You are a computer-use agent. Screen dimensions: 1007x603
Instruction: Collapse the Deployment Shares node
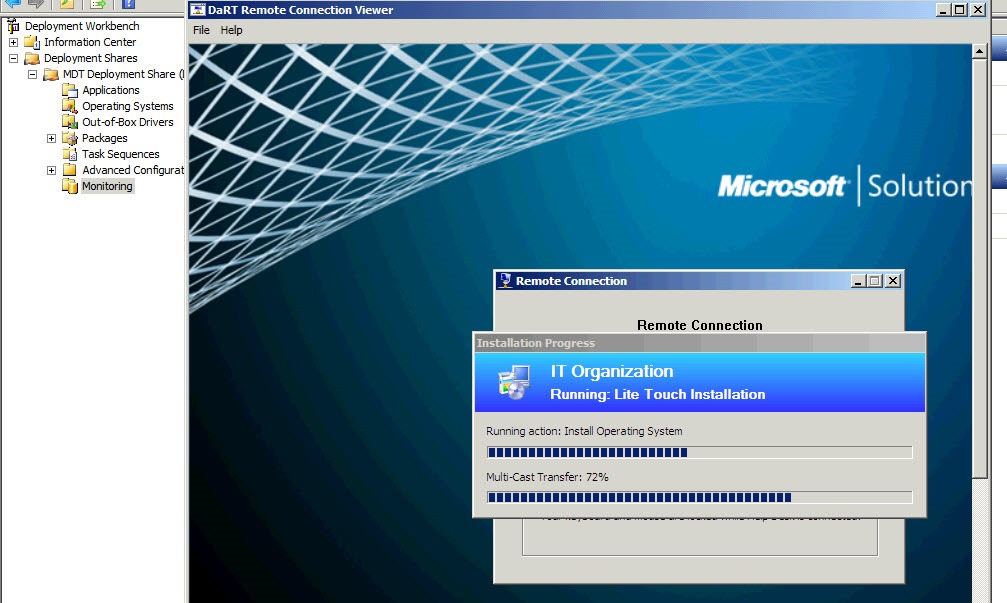tap(13, 58)
